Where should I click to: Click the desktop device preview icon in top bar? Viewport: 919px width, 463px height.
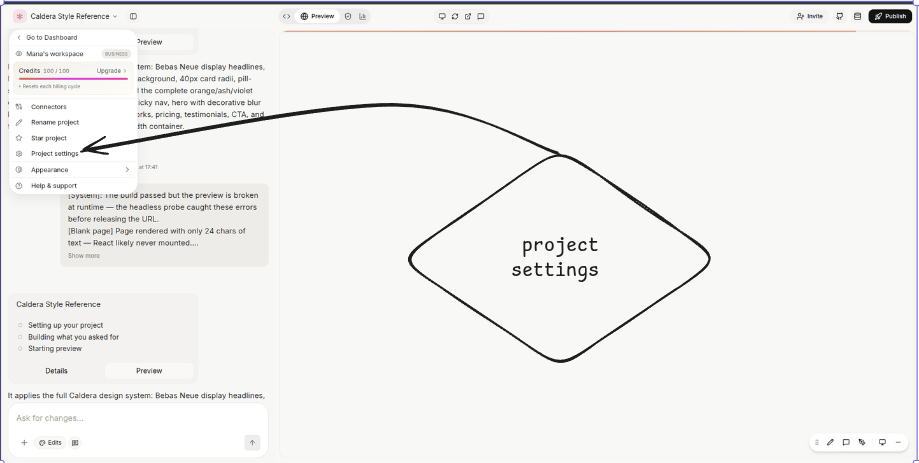[443, 16]
